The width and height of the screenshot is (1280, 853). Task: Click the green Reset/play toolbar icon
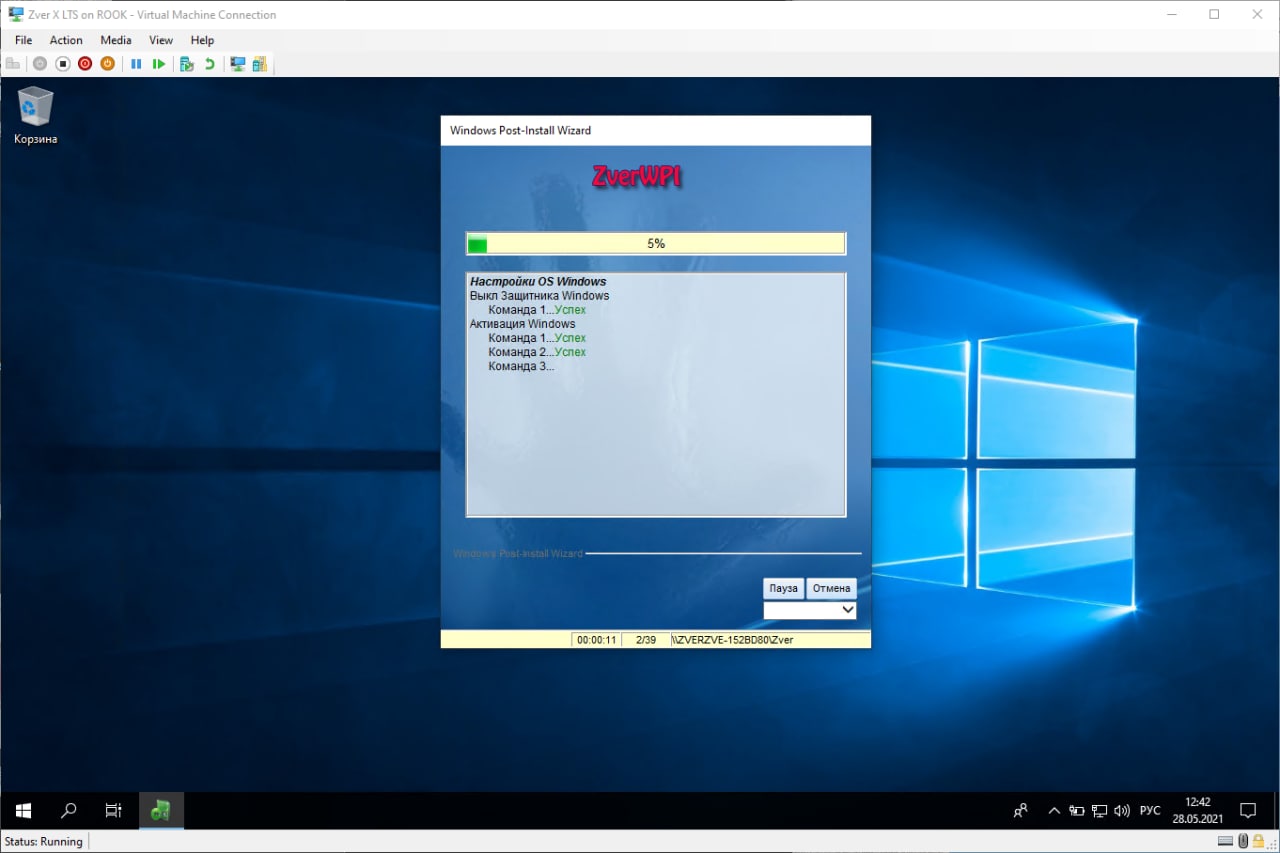pos(159,64)
